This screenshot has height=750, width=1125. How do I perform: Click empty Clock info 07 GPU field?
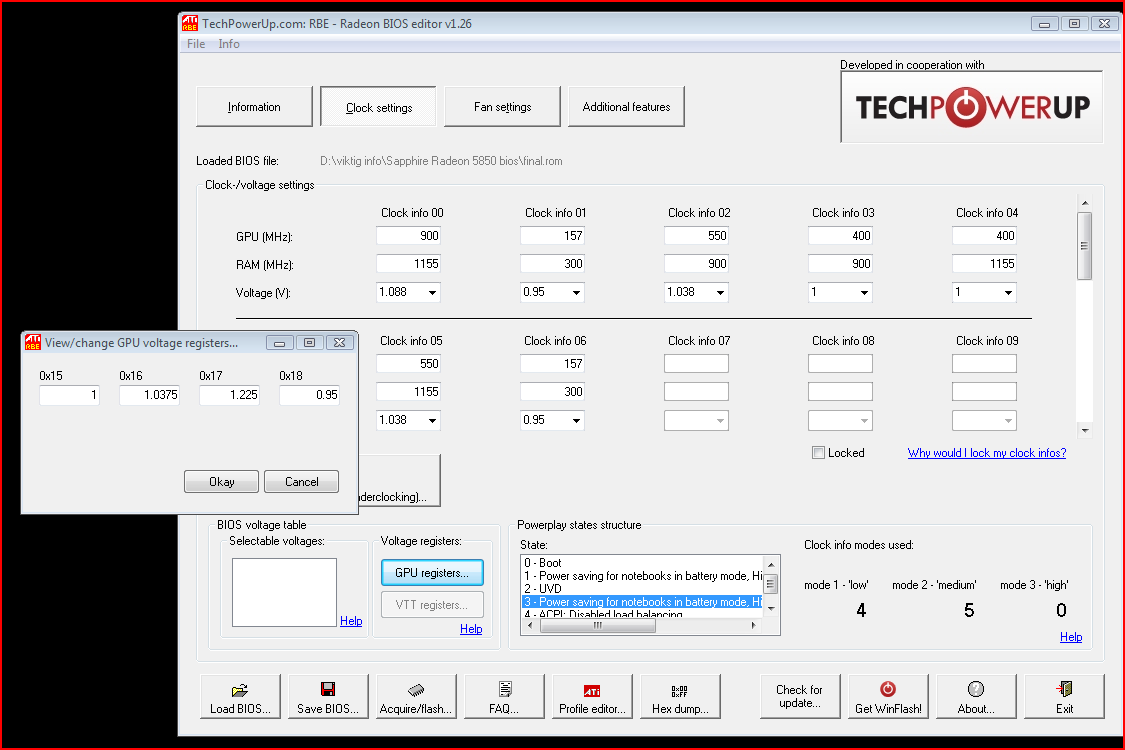pos(696,364)
